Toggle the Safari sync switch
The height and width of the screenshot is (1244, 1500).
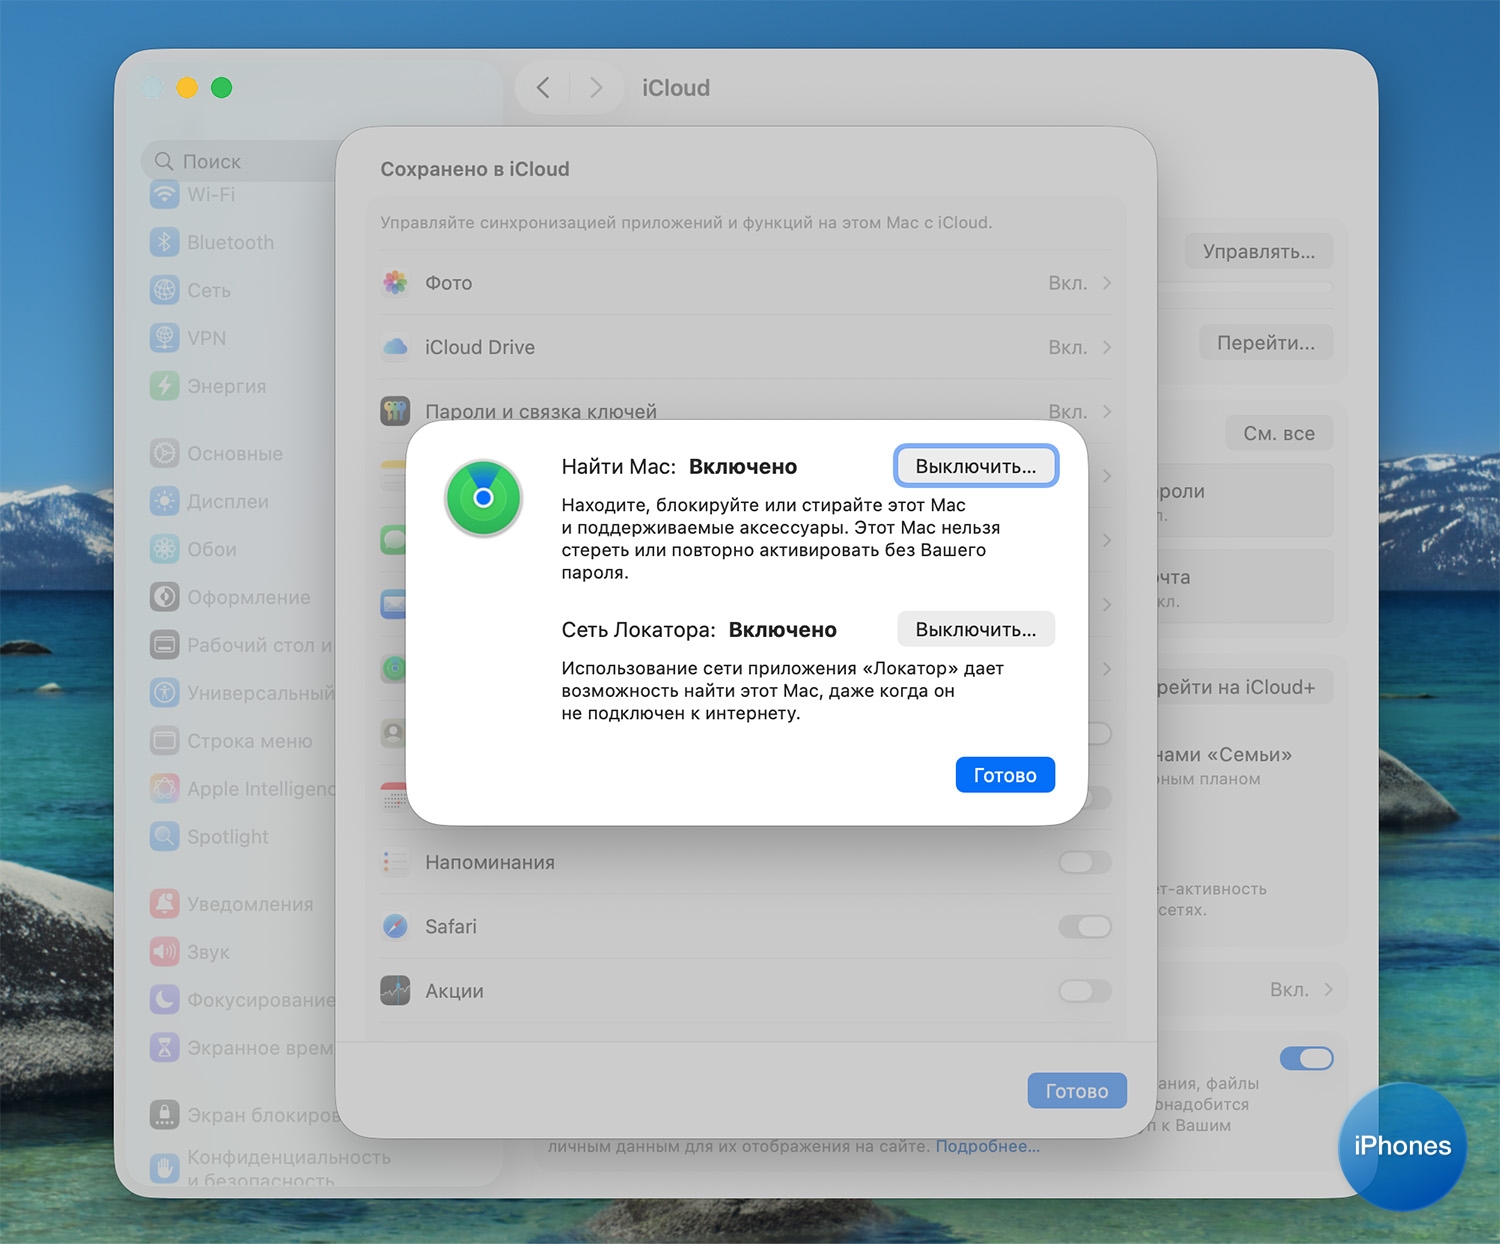[x=1084, y=927]
